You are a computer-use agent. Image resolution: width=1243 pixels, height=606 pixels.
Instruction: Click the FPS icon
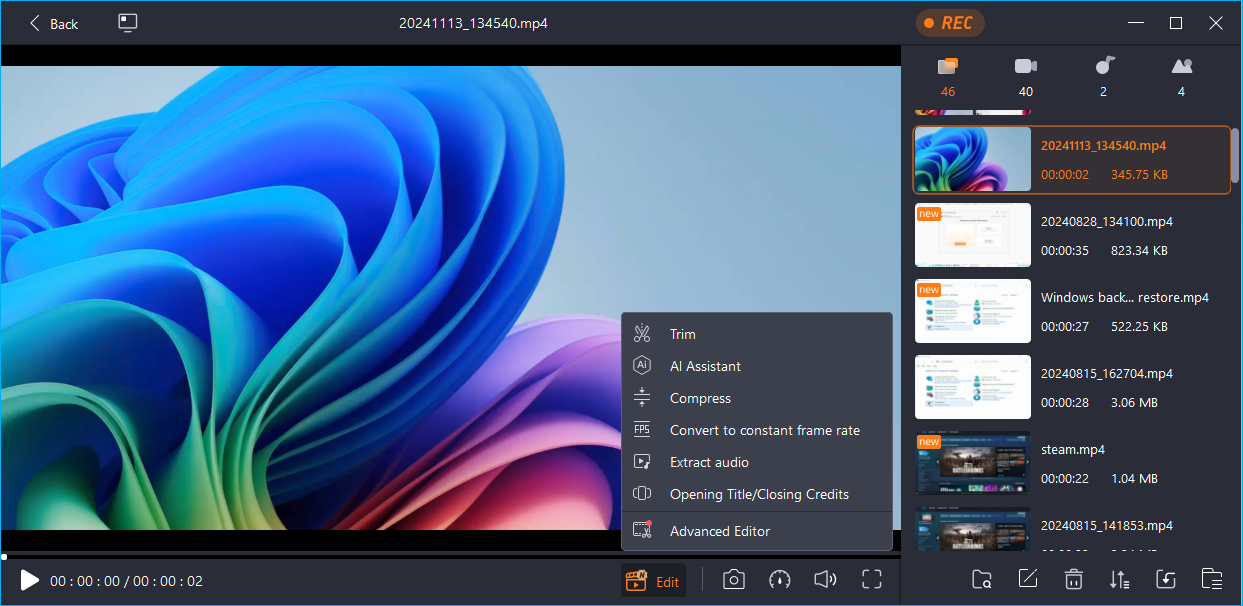[x=642, y=430]
